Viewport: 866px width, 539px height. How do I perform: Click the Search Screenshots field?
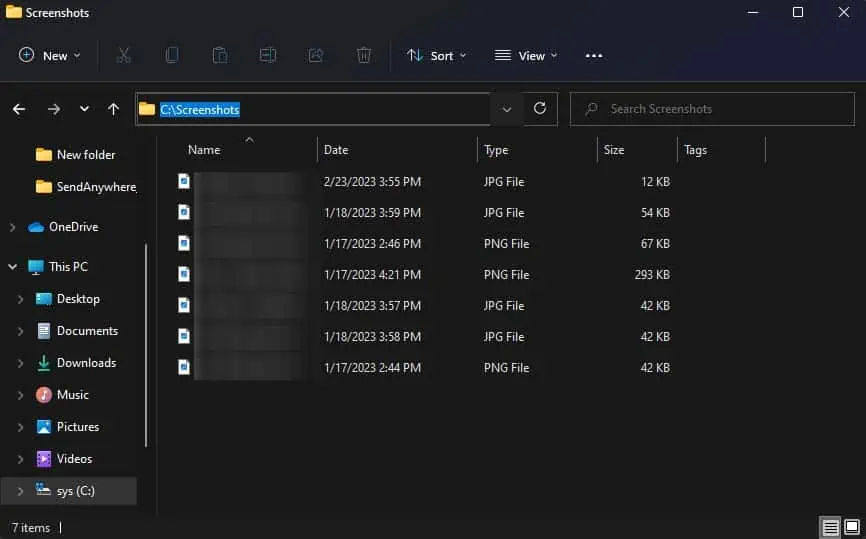click(x=712, y=109)
